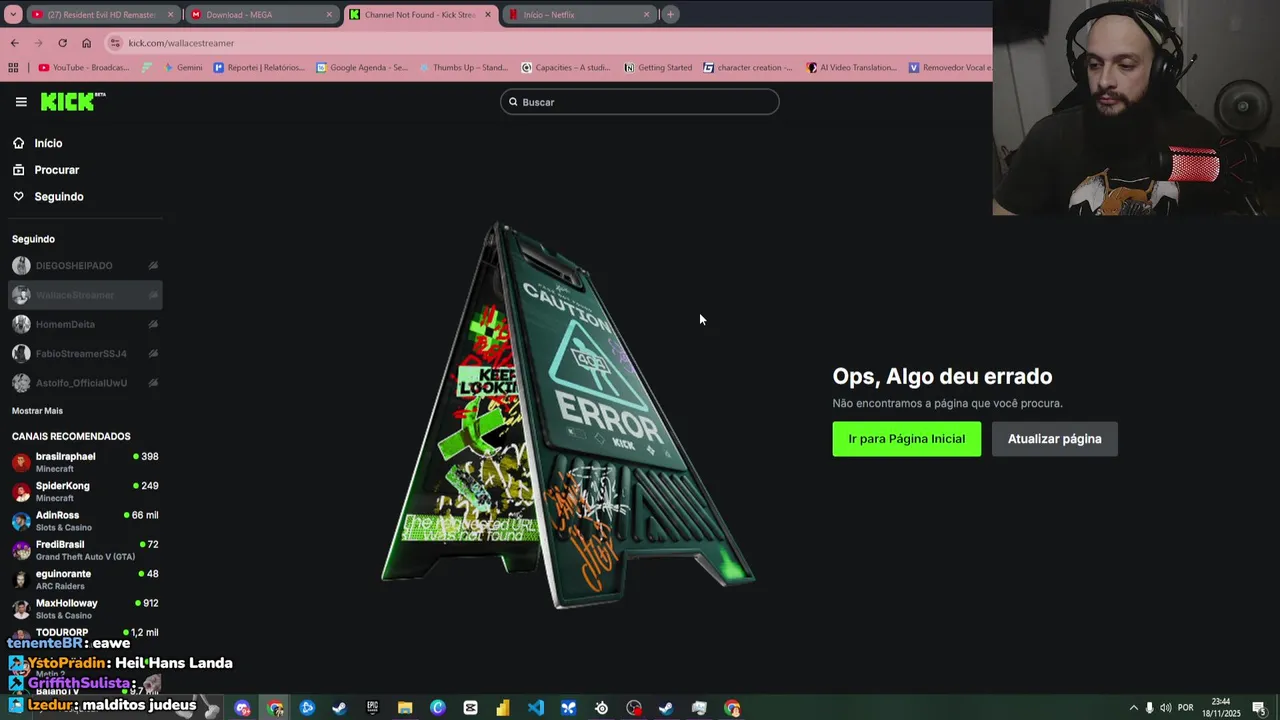This screenshot has width=1280, height=720.
Task: Go back with browser back arrow
Action: pyautogui.click(x=14, y=43)
